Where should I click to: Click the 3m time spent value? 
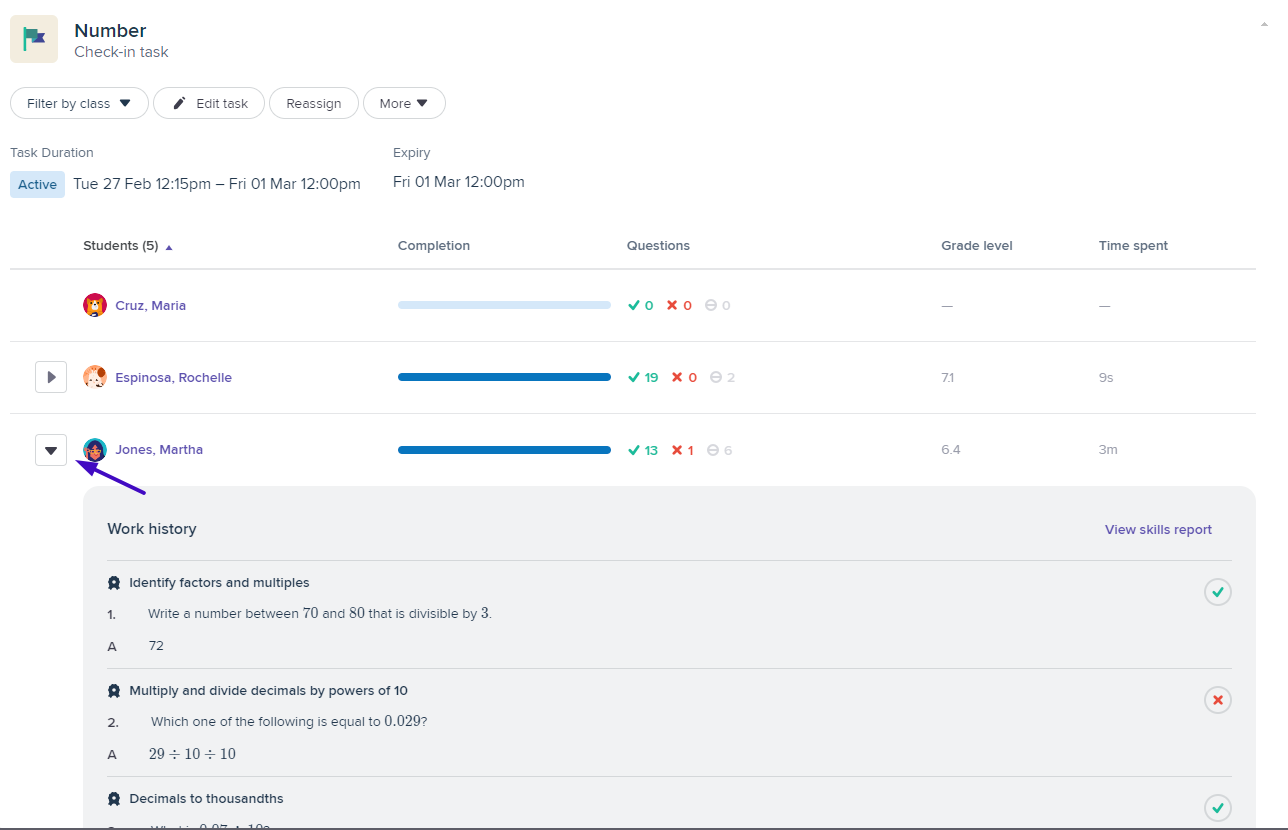click(x=1108, y=450)
